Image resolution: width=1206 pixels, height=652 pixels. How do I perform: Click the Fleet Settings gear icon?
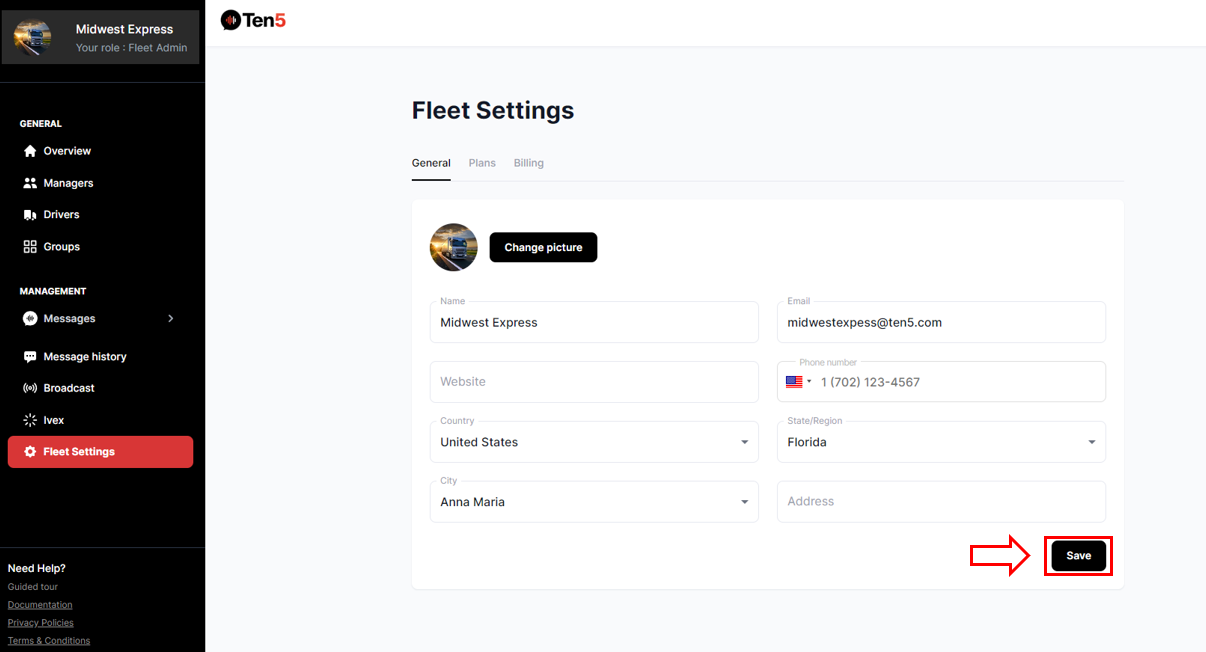30,452
